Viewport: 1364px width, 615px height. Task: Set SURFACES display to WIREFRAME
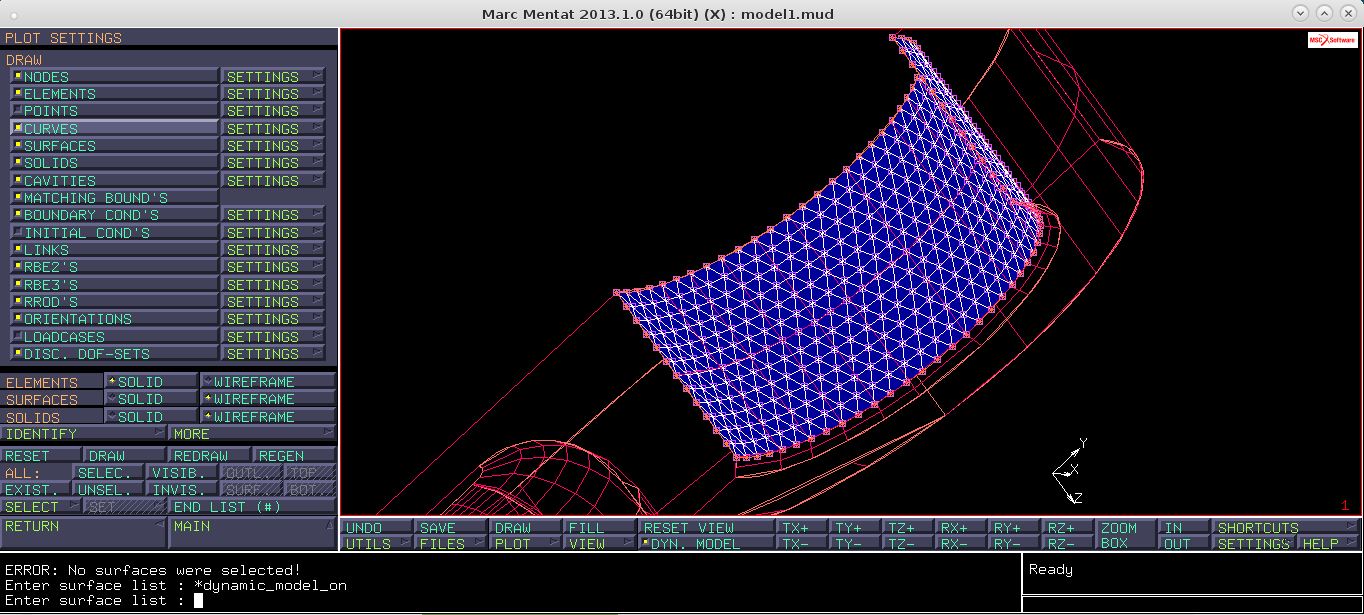click(x=268, y=399)
